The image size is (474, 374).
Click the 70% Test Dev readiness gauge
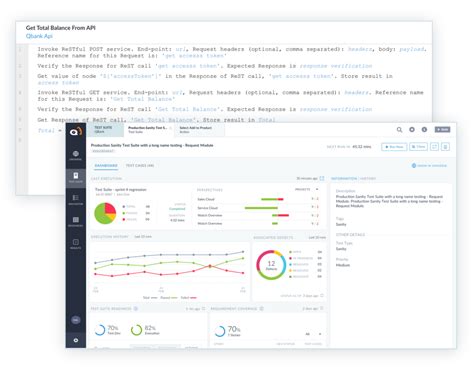[x=100, y=330]
